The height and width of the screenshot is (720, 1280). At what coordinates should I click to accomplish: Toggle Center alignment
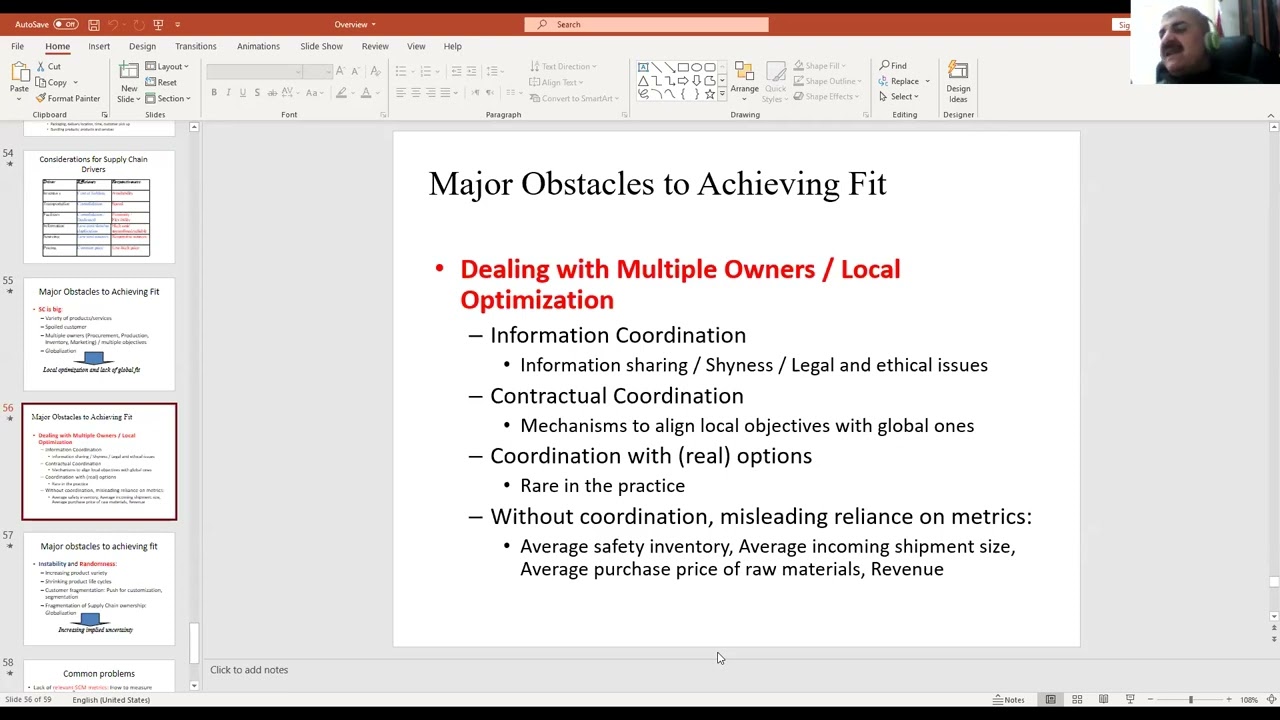(416, 93)
